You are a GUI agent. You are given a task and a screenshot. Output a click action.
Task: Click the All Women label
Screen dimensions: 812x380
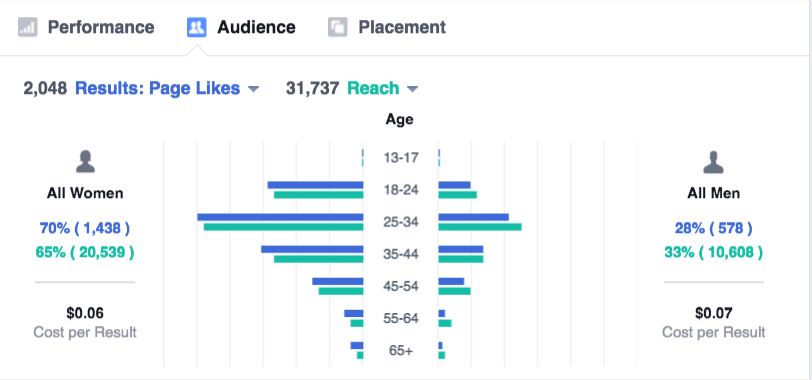pyautogui.click(x=85, y=194)
